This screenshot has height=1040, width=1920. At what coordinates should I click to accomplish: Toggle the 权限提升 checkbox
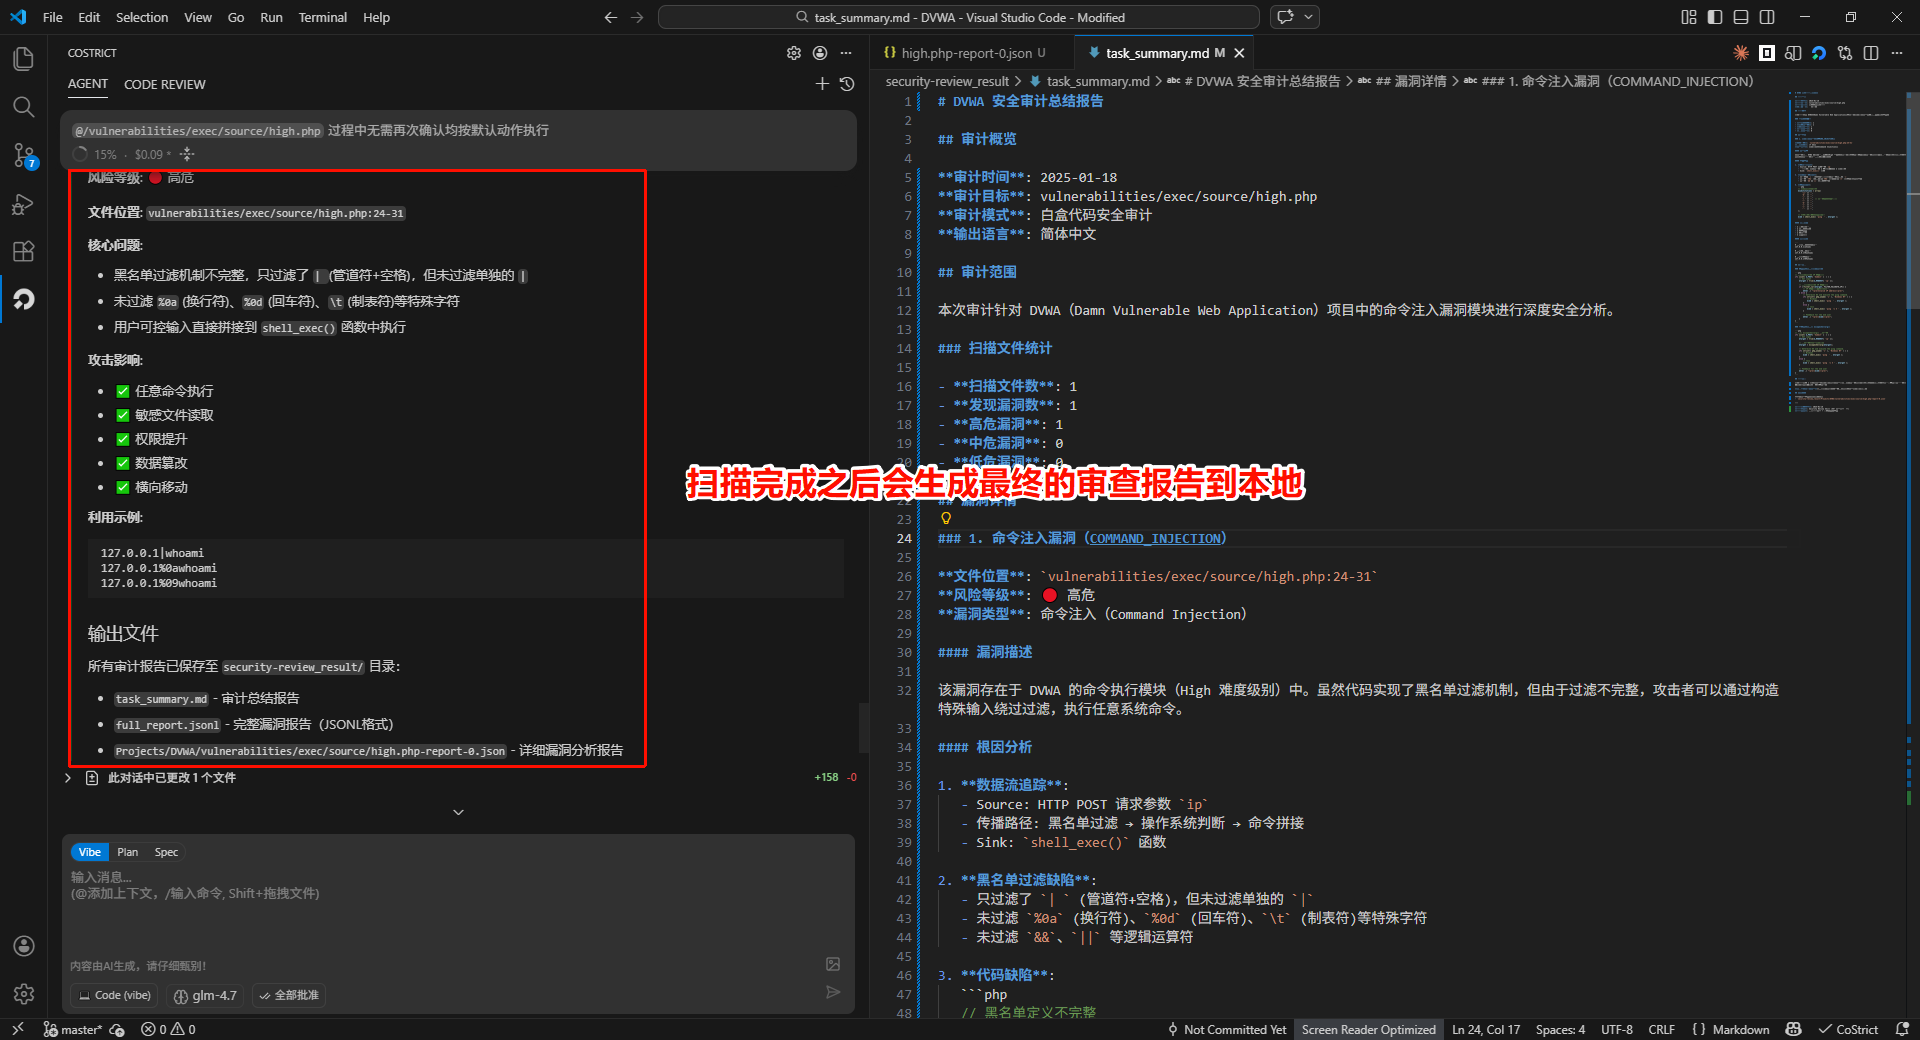123,439
